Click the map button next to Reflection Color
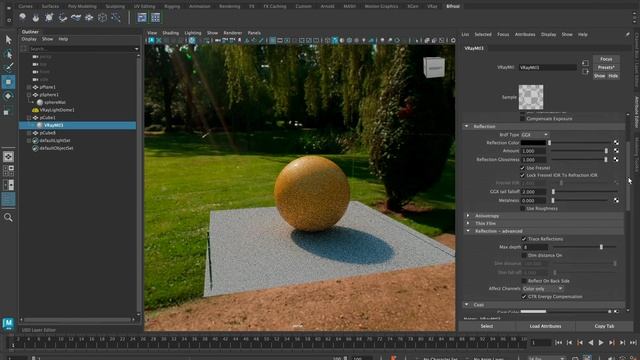640x360 pixels. (x=616, y=142)
